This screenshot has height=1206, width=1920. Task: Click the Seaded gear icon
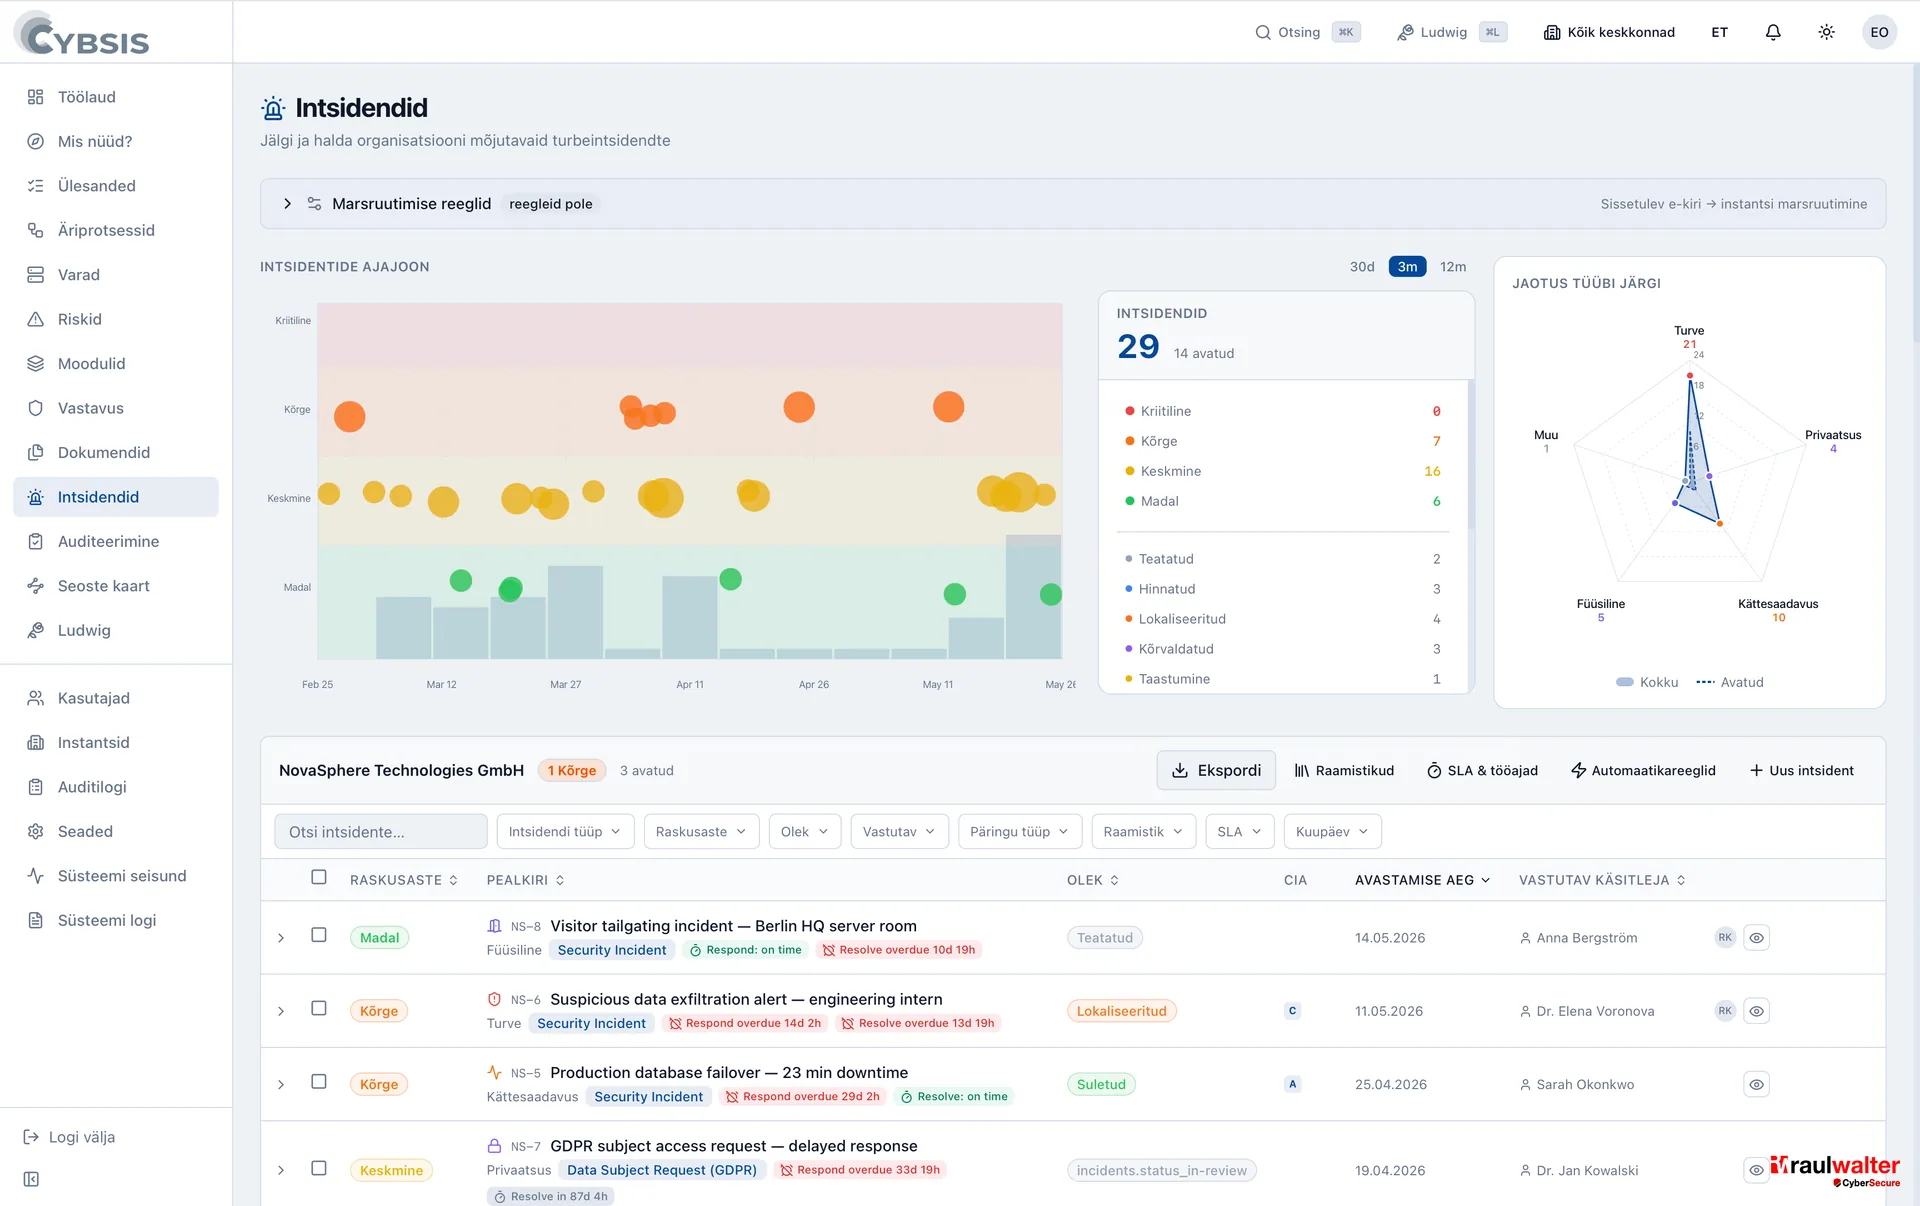(36, 831)
